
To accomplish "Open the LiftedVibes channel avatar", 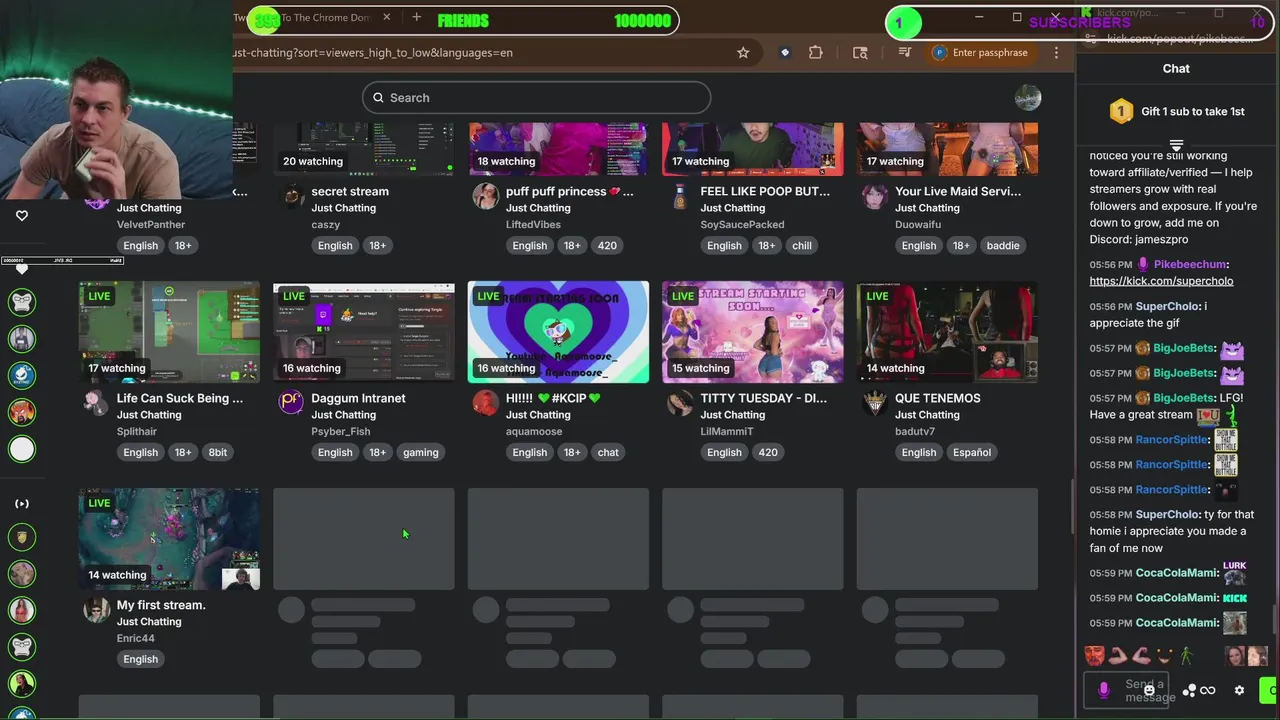I will pos(486,195).
